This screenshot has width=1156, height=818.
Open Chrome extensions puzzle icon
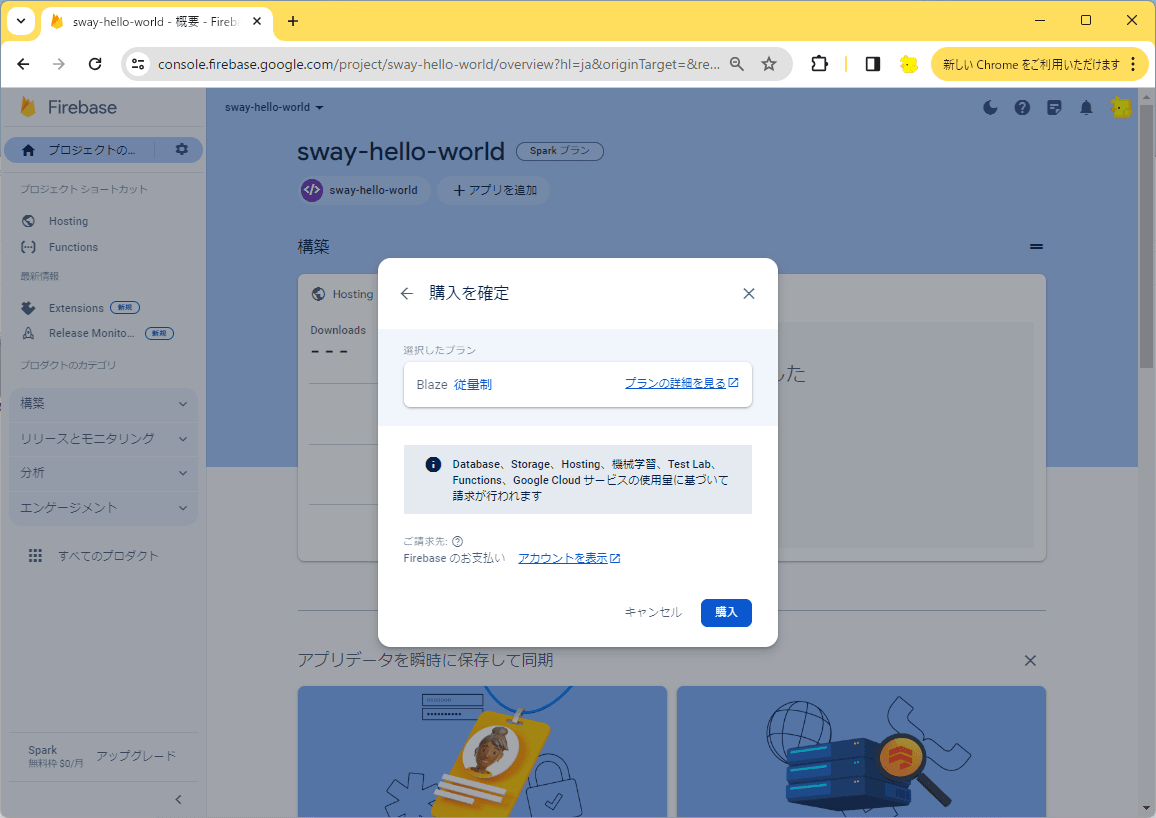pos(819,64)
